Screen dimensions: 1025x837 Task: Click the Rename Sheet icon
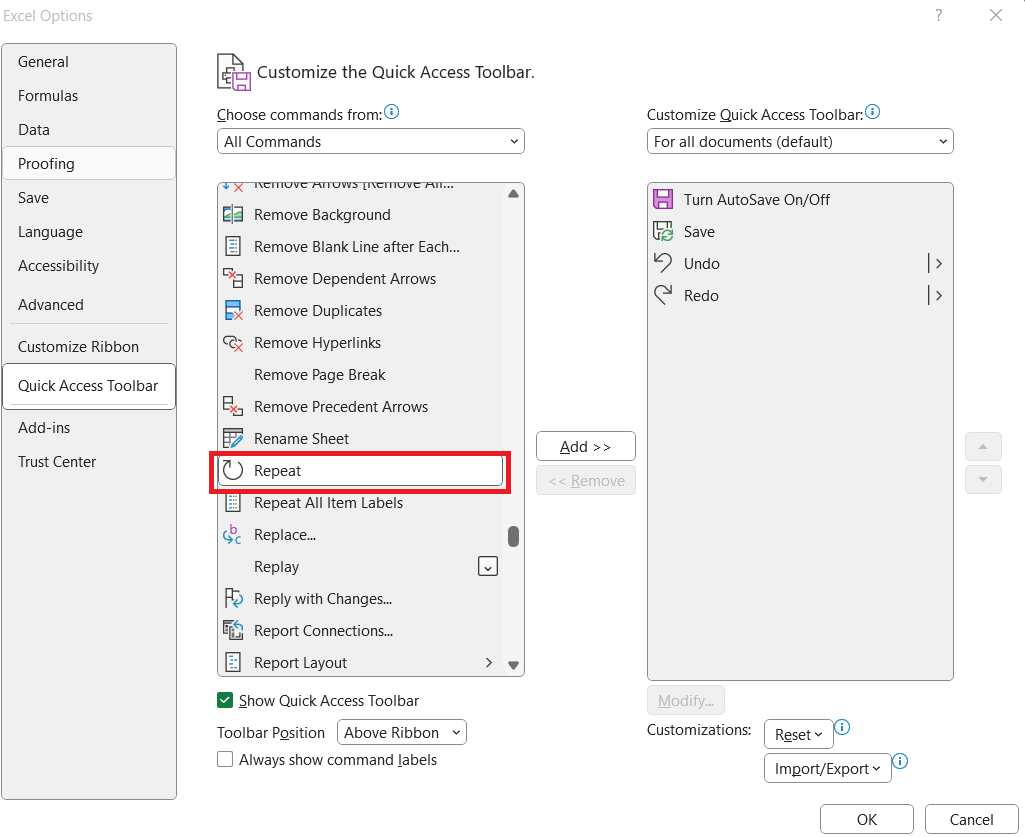[233, 439]
